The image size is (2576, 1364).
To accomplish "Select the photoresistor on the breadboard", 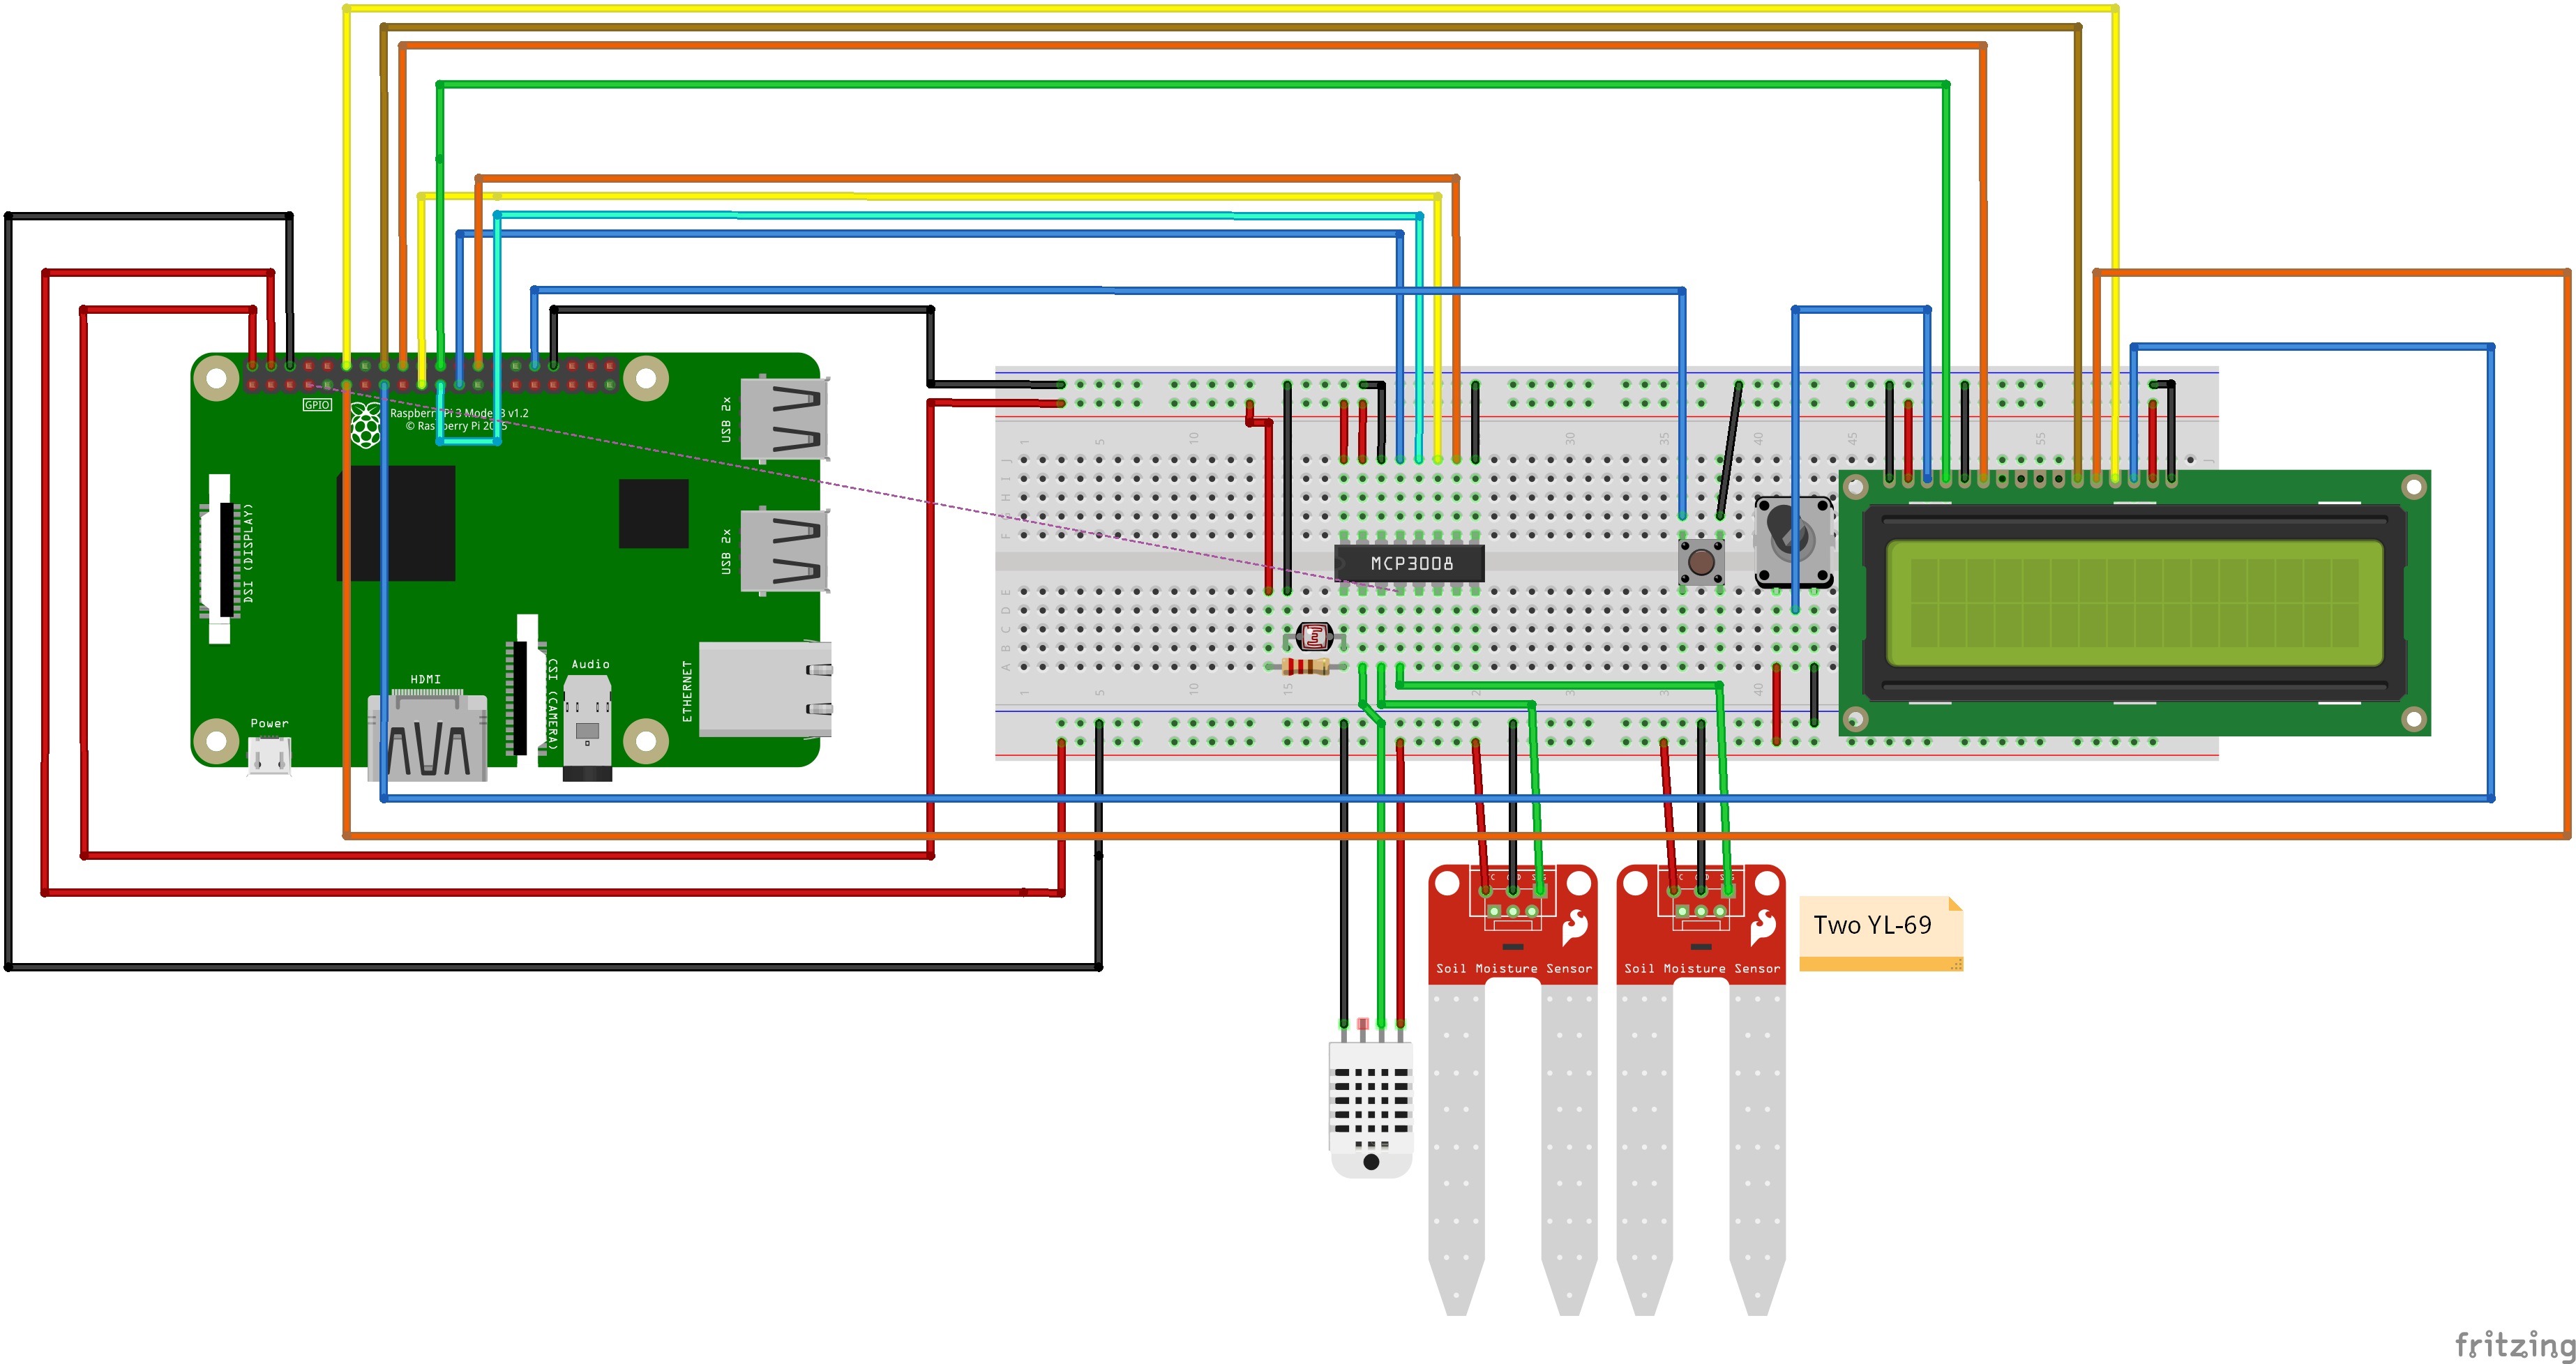I will [1313, 635].
